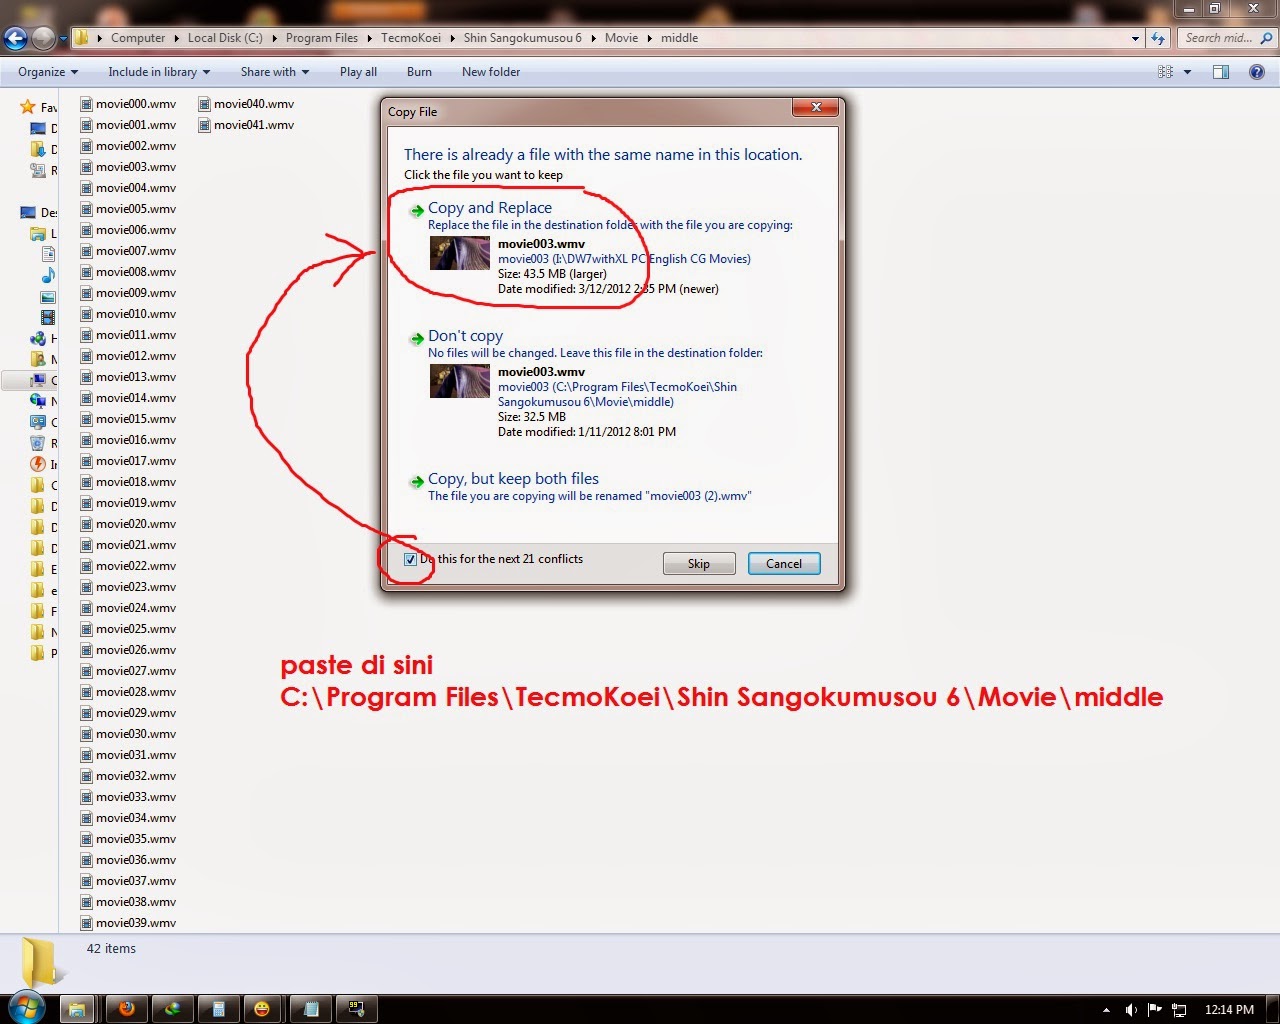Click the Forward navigation arrow
The height and width of the screenshot is (1024, 1280).
click(x=43, y=39)
